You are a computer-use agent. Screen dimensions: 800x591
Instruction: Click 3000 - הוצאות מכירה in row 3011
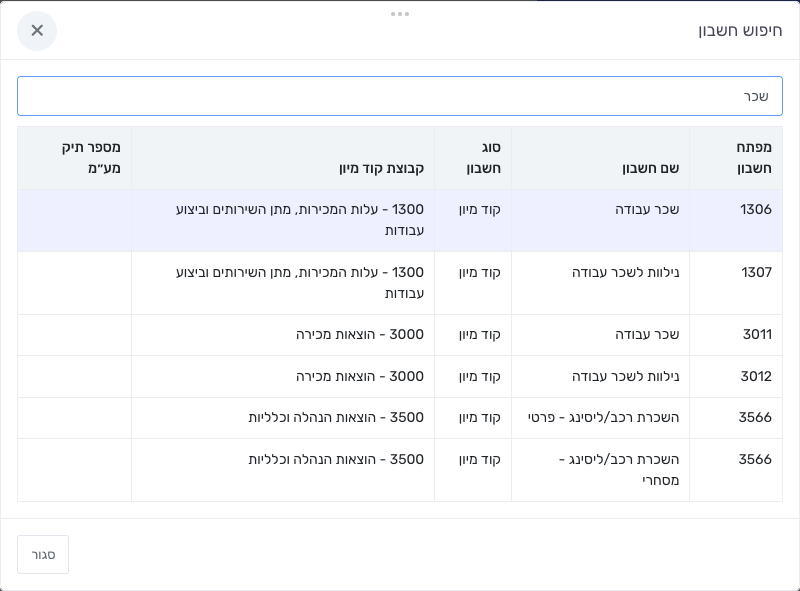click(360, 334)
